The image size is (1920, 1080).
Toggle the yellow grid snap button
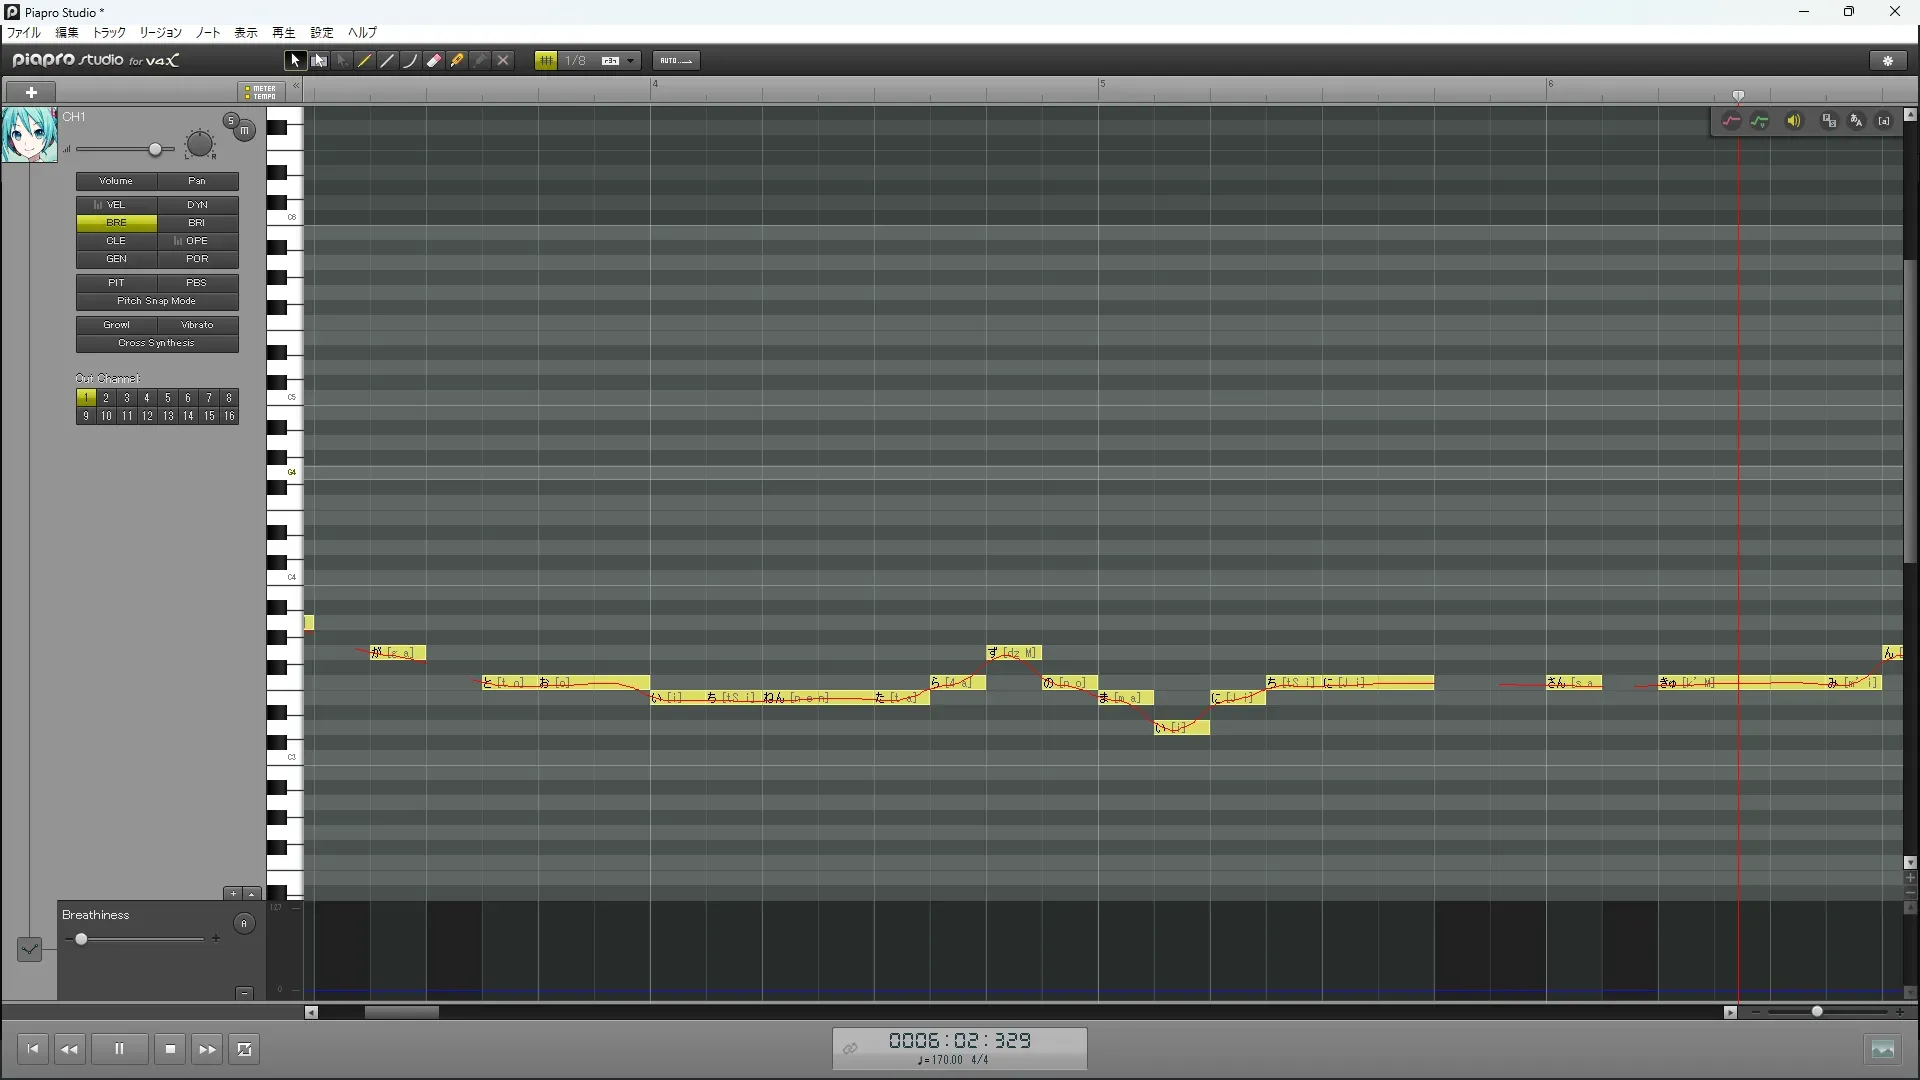545,61
